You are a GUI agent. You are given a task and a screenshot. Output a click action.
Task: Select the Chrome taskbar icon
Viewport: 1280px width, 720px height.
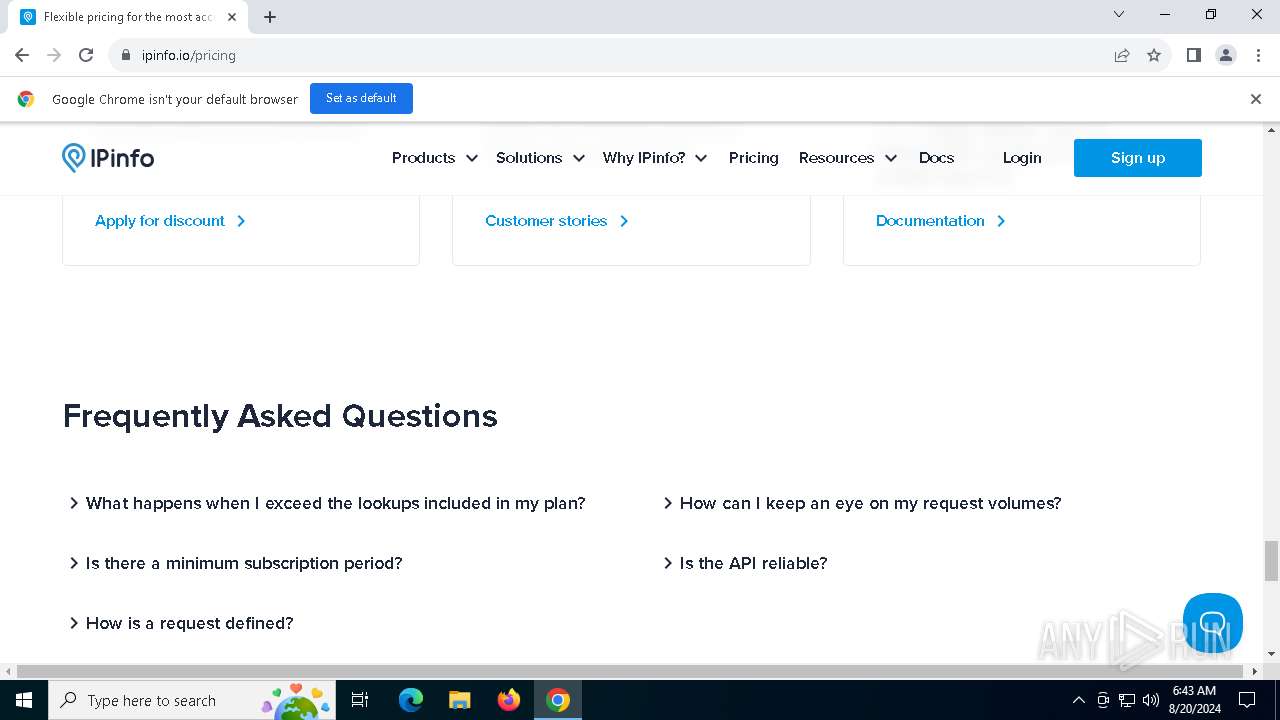558,700
